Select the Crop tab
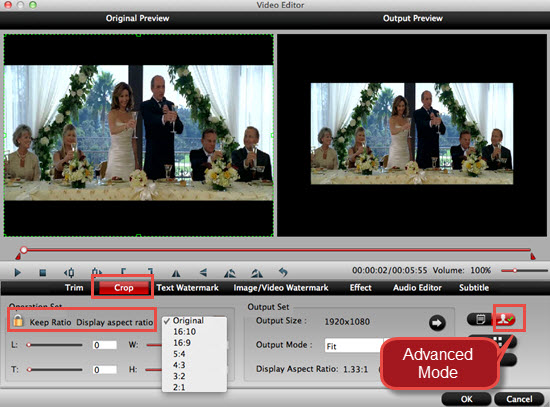Image resolution: width=550 pixels, height=407 pixels. tap(123, 288)
